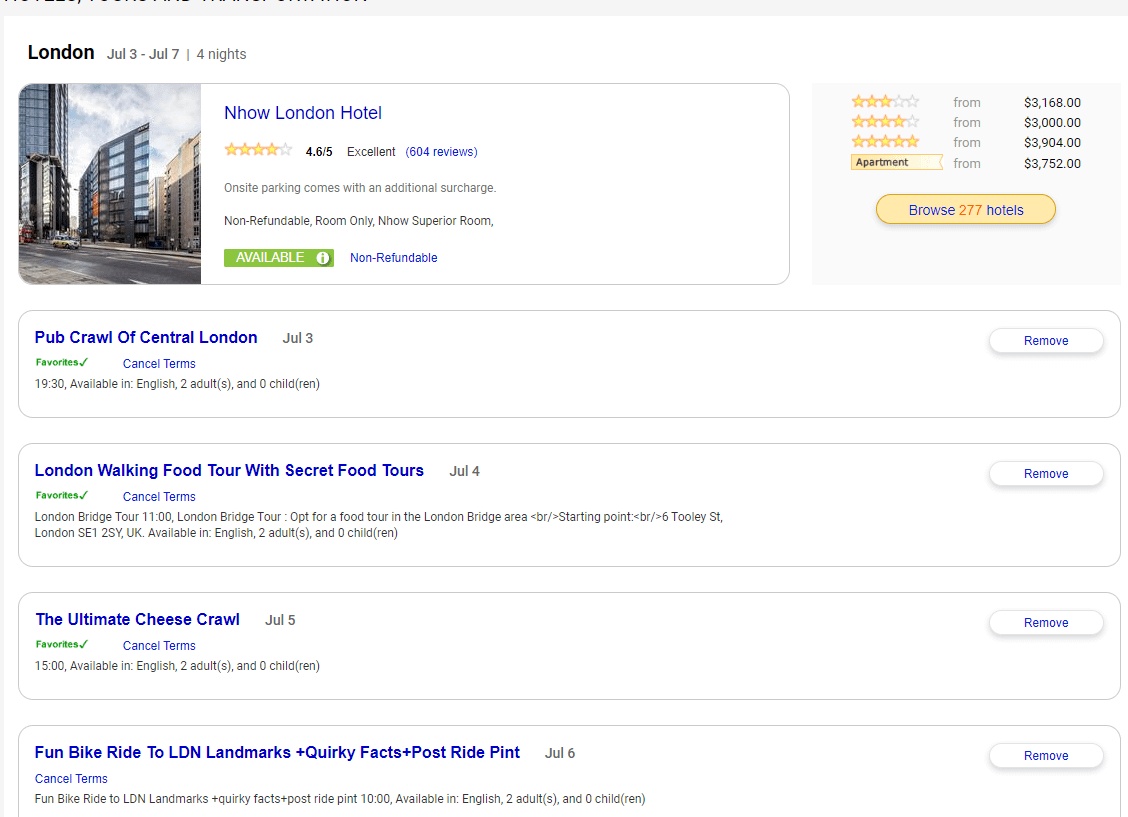The height and width of the screenshot is (817, 1128).
Task: Click Favorites checkmark under Walking Food Tour
Action: pyautogui.click(x=62, y=496)
